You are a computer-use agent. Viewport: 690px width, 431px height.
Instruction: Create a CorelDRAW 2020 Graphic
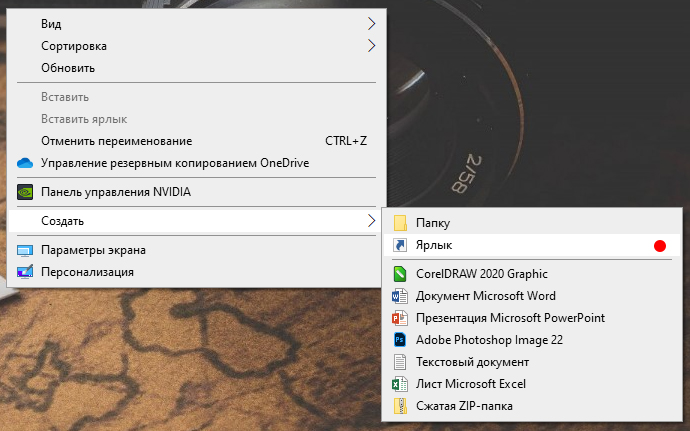click(x=532, y=274)
